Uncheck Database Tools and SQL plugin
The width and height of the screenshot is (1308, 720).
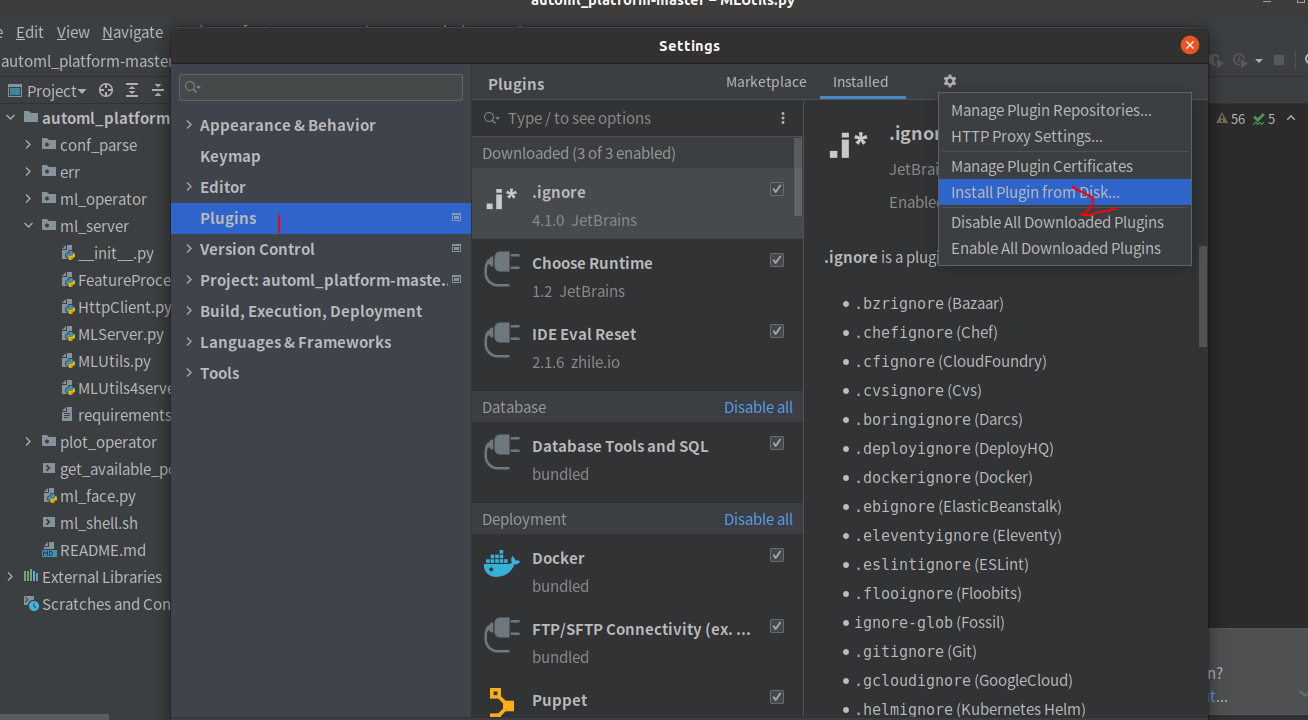(x=777, y=443)
